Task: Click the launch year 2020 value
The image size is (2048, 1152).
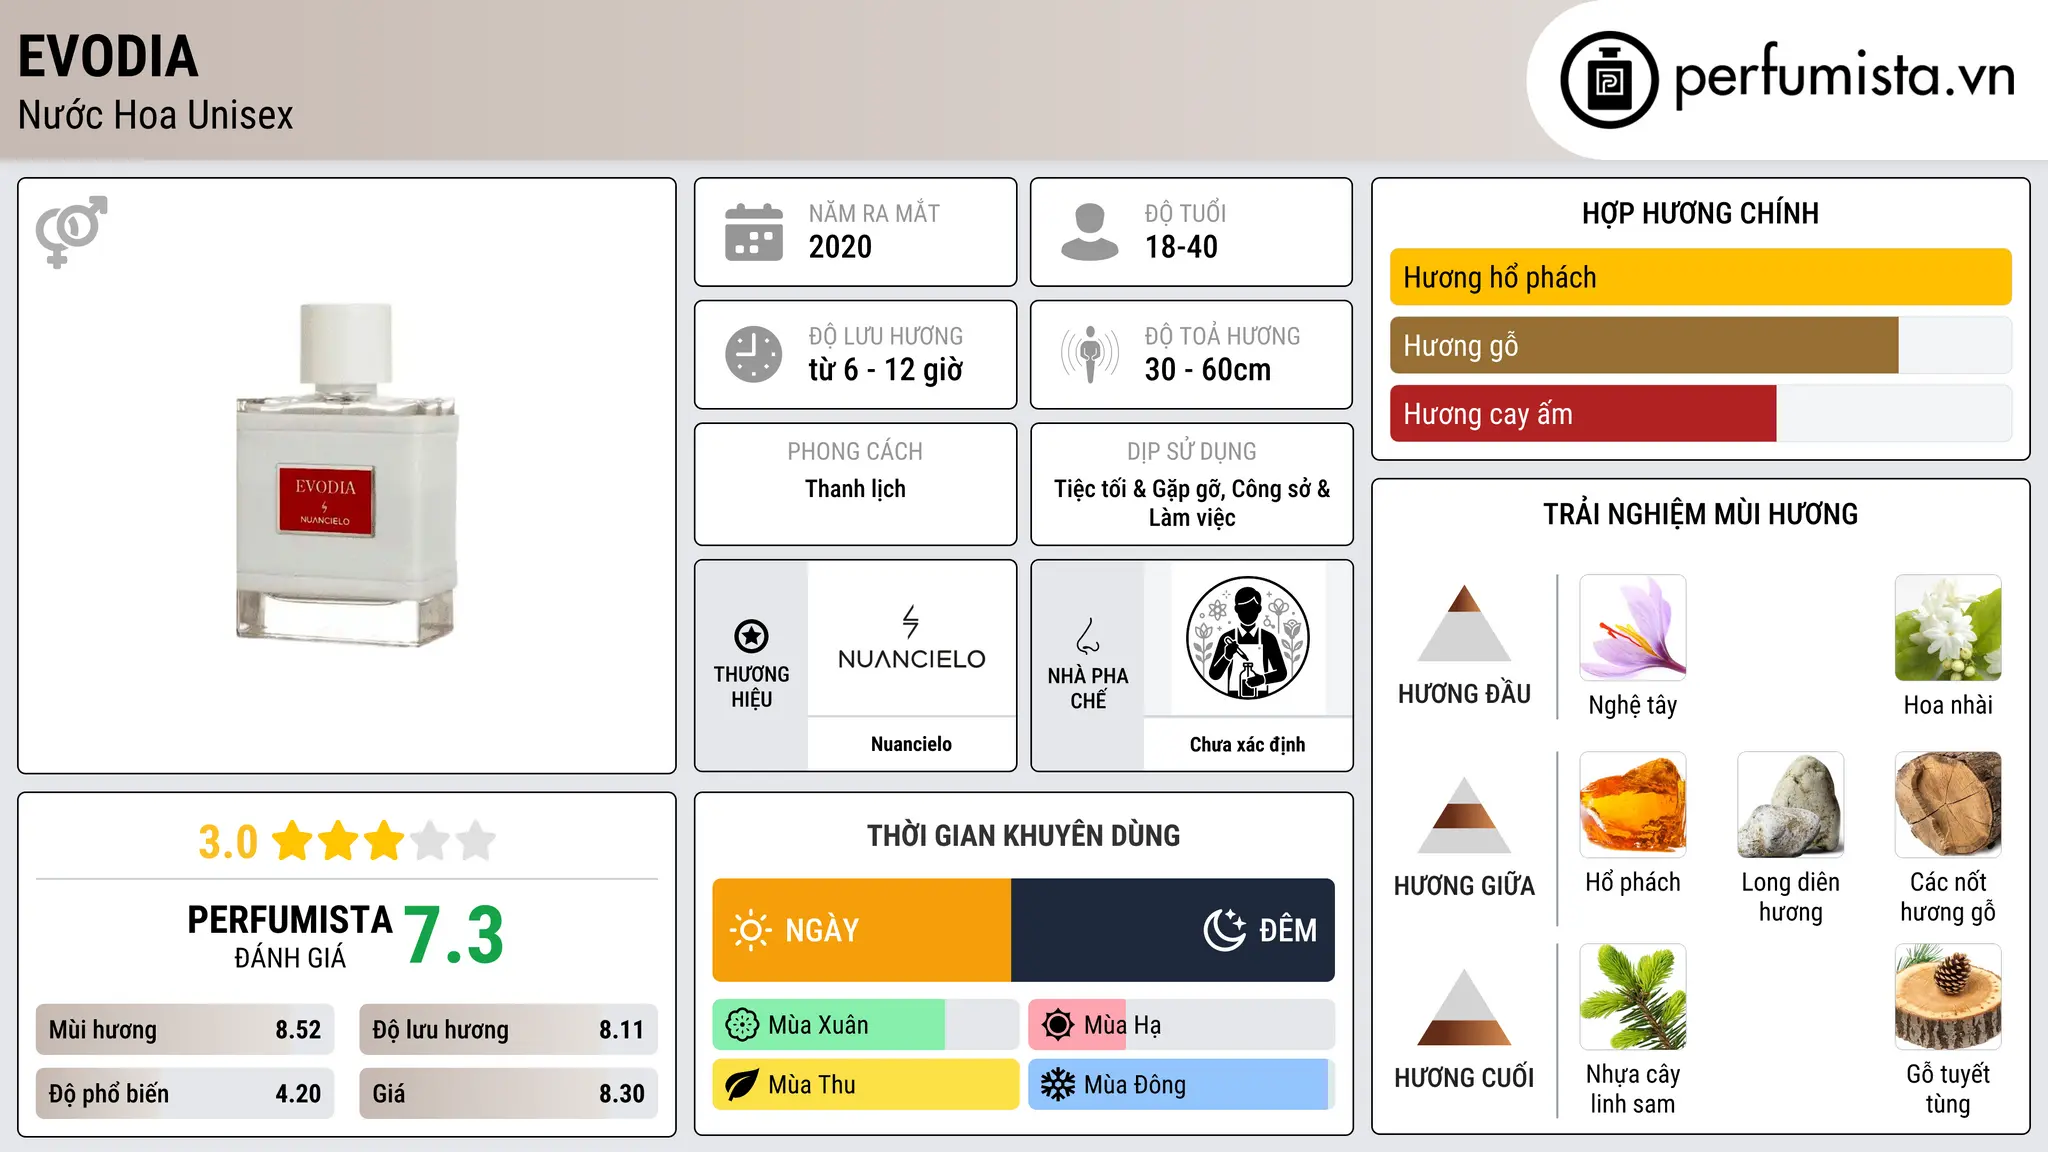Action: [840, 247]
